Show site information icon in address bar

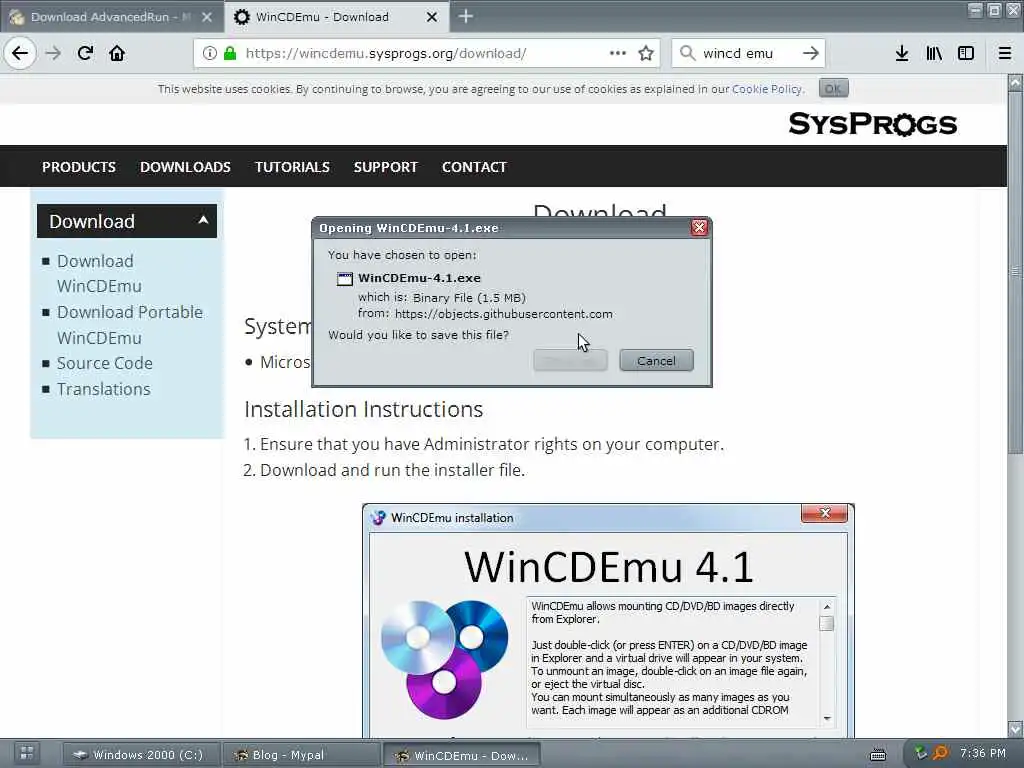[x=210, y=53]
